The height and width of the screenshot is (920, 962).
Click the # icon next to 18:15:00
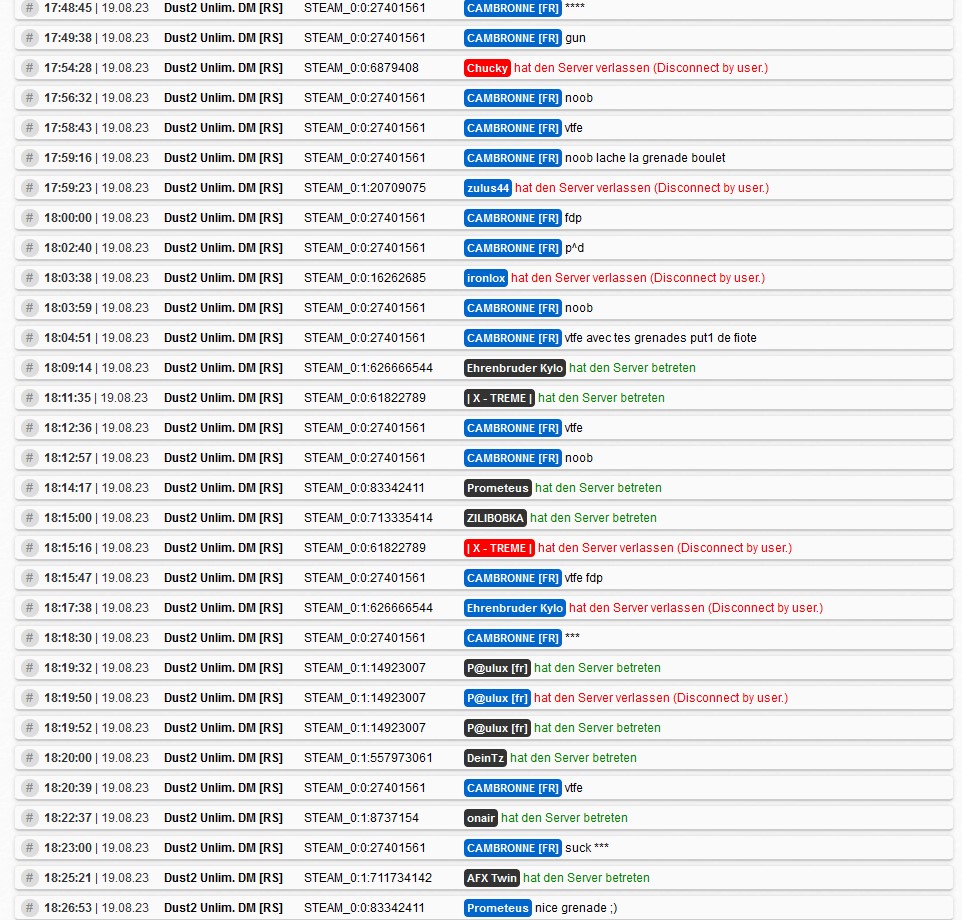(29, 519)
